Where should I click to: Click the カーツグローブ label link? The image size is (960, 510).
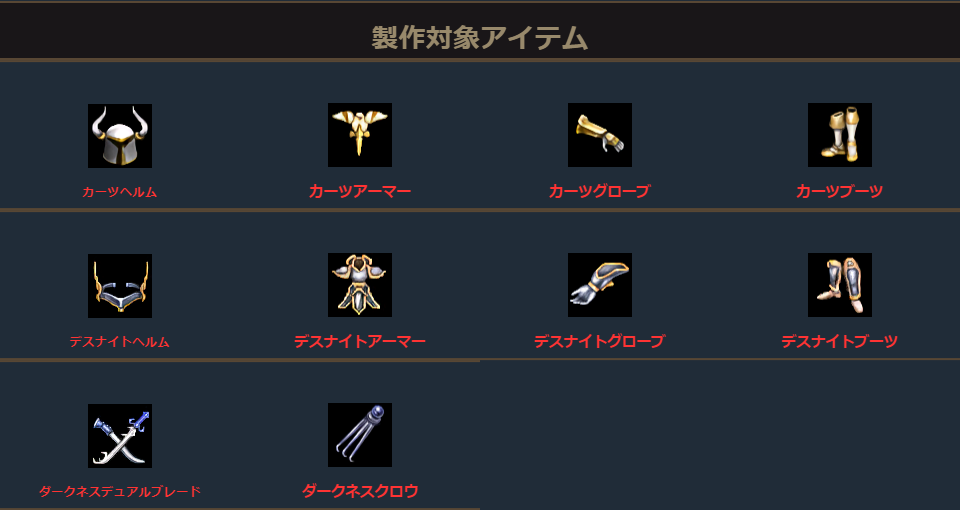pyautogui.click(x=600, y=192)
